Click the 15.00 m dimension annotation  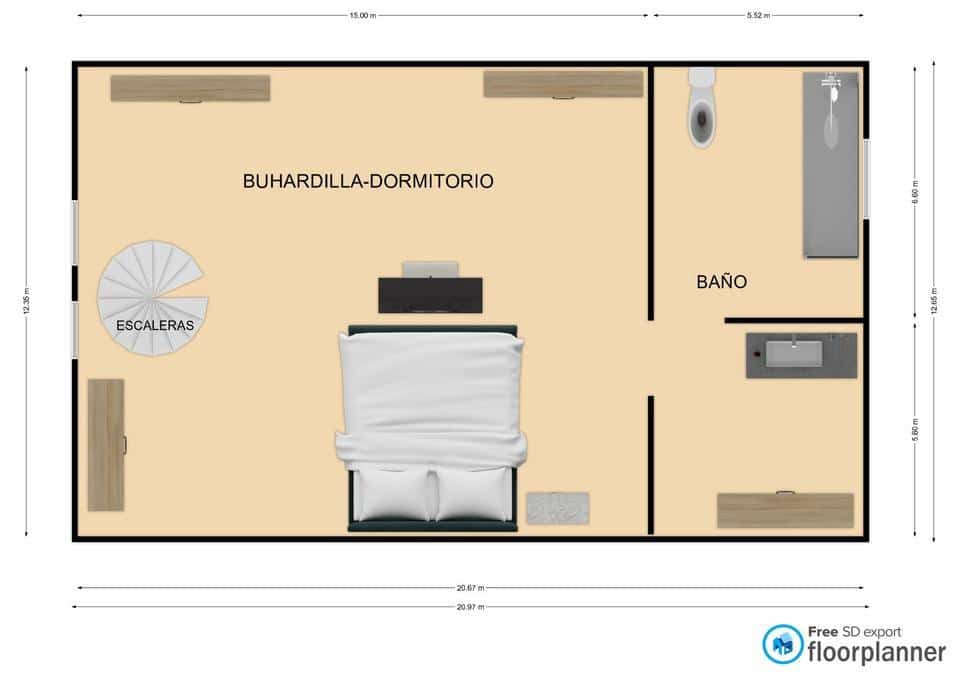(x=364, y=15)
